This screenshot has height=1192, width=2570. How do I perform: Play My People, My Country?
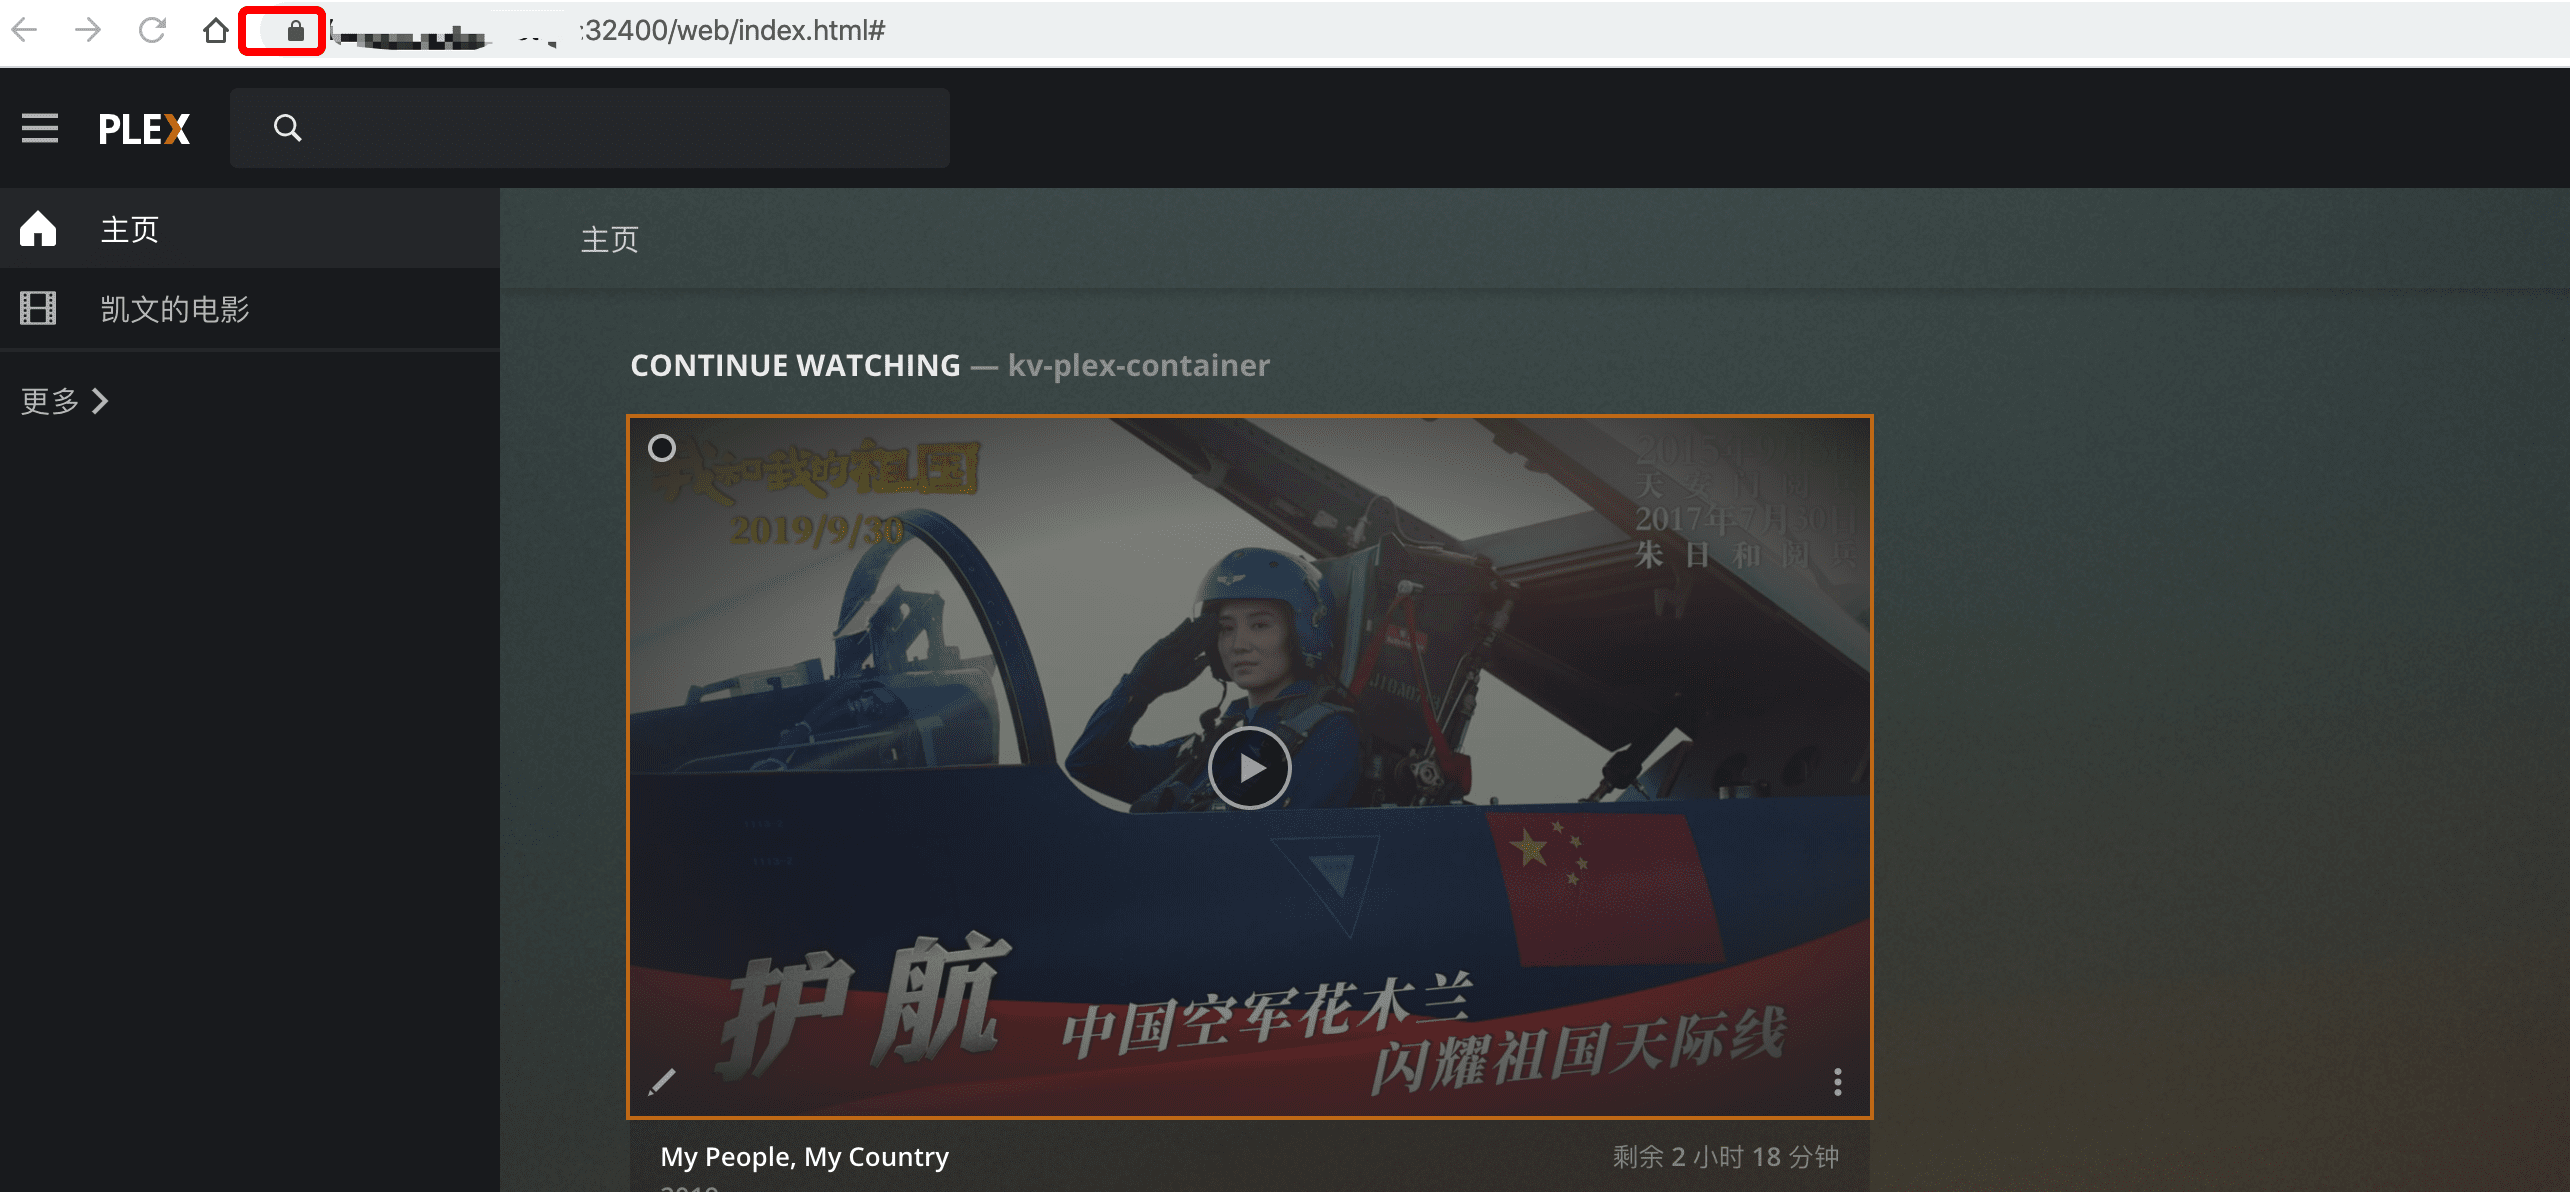pyautogui.click(x=1250, y=768)
